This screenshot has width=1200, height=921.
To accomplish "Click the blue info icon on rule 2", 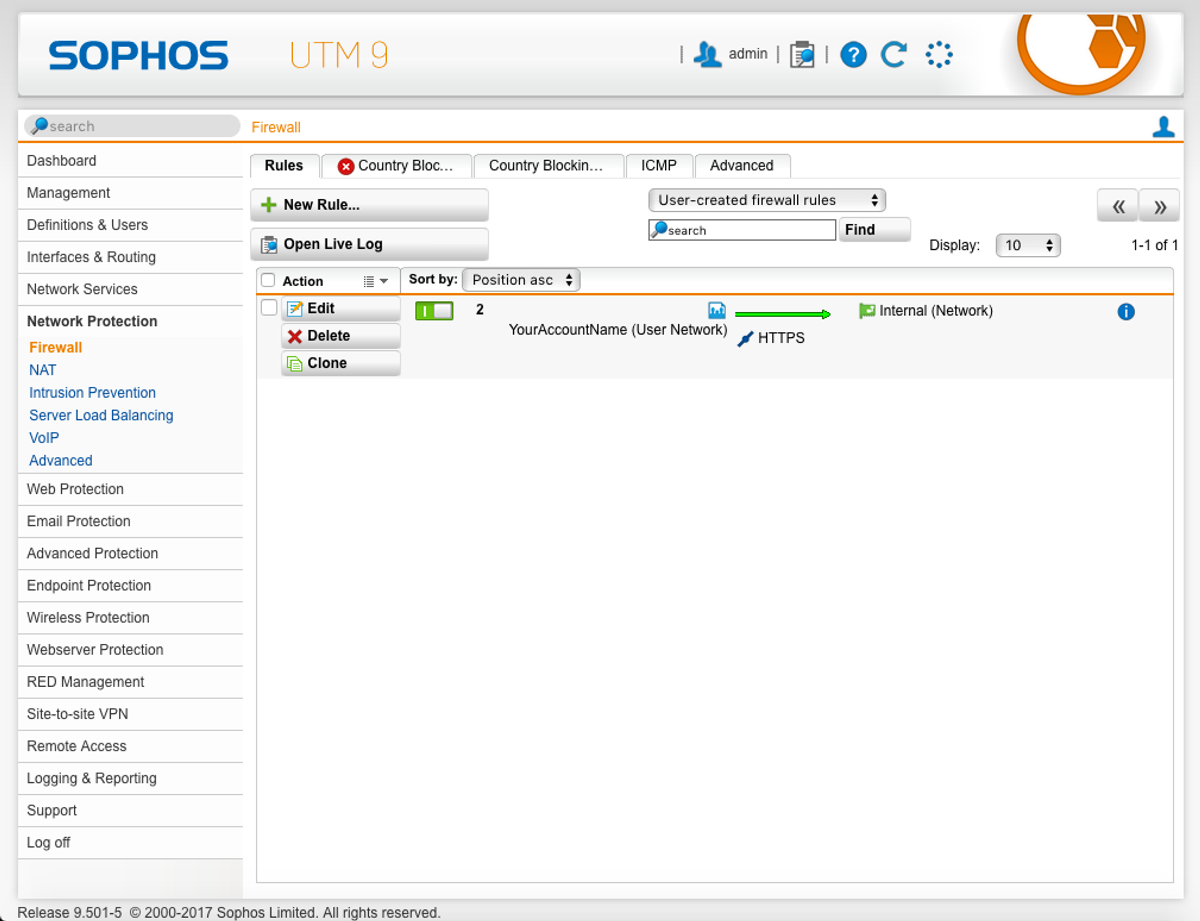I will tap(1126, 312).
